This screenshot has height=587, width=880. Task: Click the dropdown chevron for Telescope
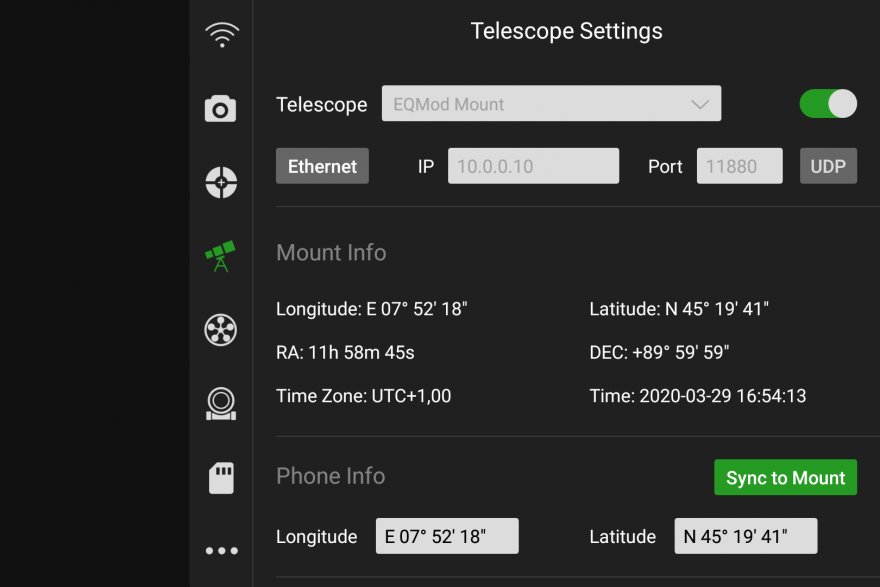point(700,104)
